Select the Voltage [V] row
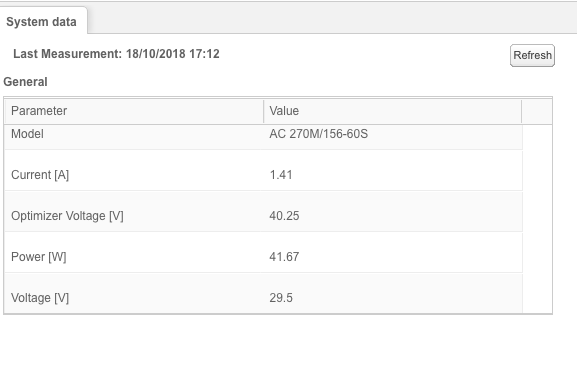577x380 pixels. pyautogui.click(x=263, y=294)
